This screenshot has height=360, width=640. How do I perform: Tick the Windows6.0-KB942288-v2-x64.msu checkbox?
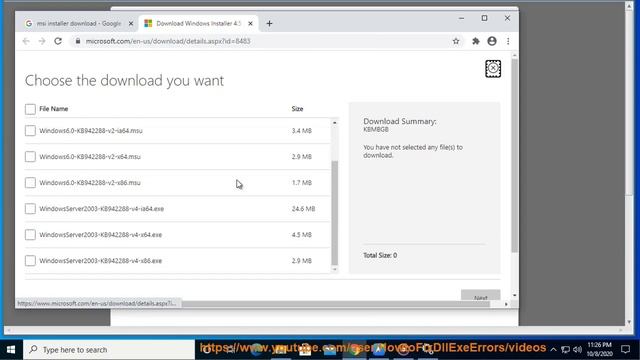[x=30, y=157]
